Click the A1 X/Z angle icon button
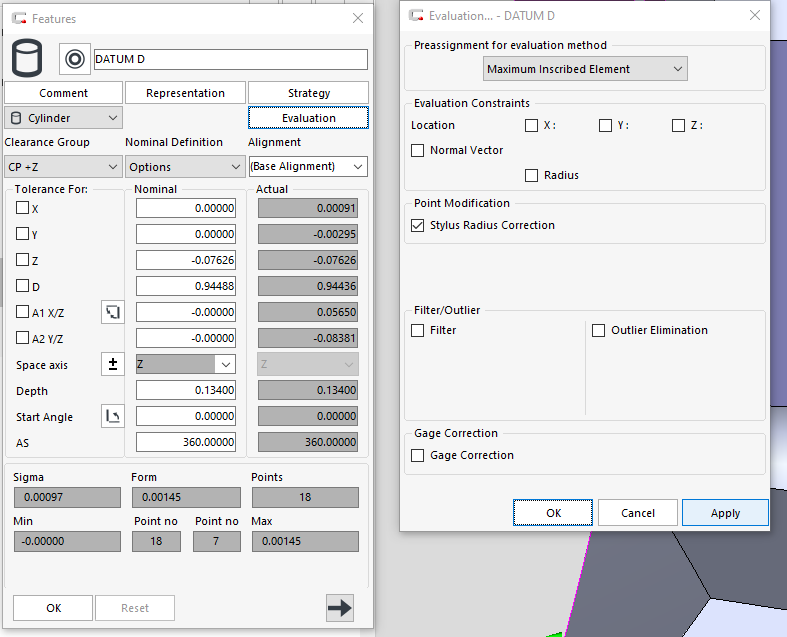The width and height of the screenshot is (787, 637). 112,312
